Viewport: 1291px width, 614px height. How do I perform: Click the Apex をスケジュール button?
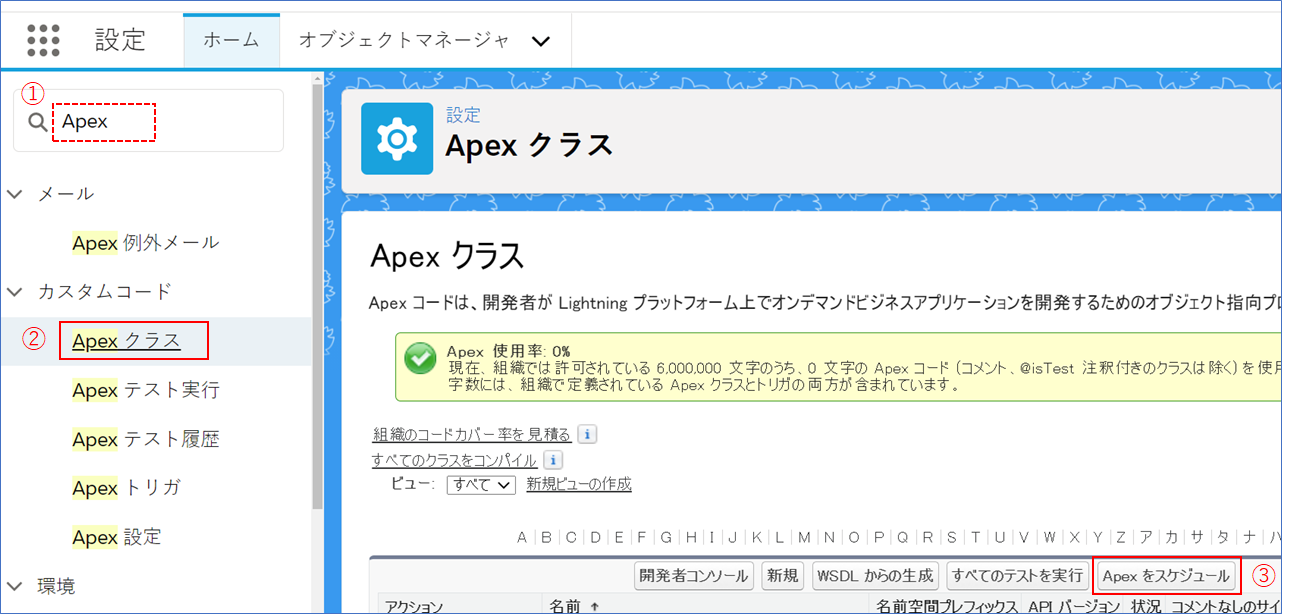(x=1166, y=576)
